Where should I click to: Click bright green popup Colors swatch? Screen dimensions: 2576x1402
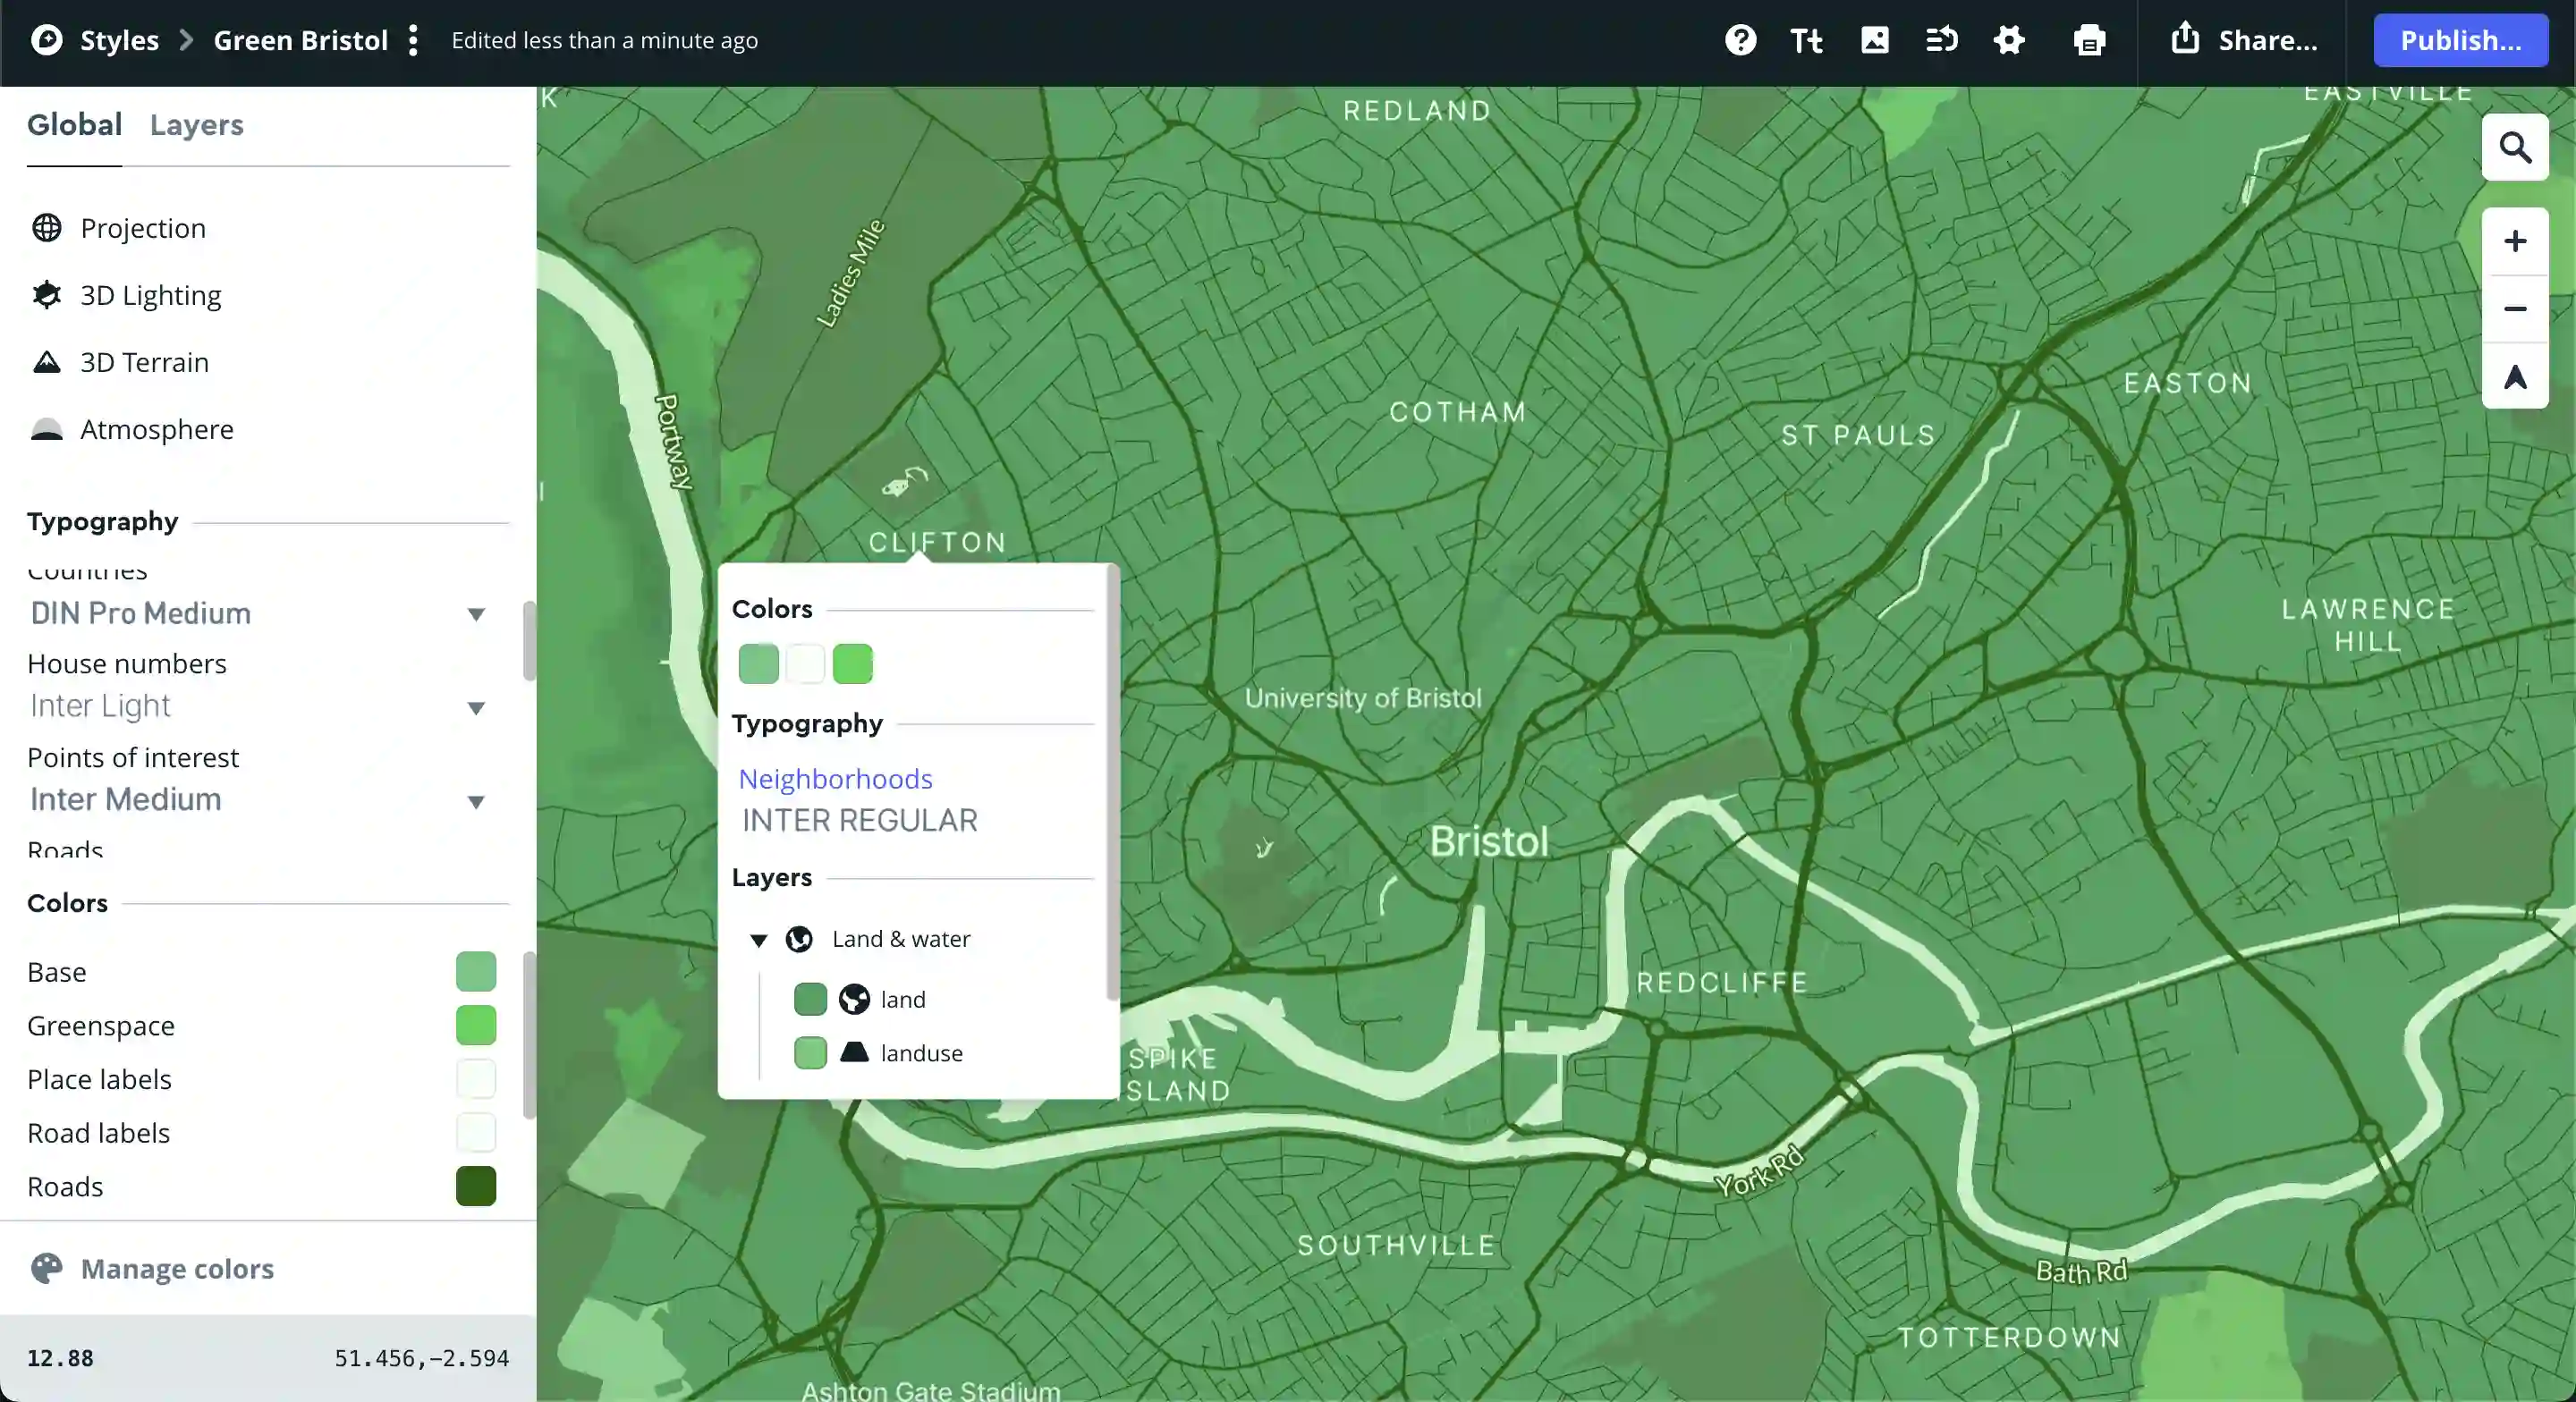coord(852,664)
